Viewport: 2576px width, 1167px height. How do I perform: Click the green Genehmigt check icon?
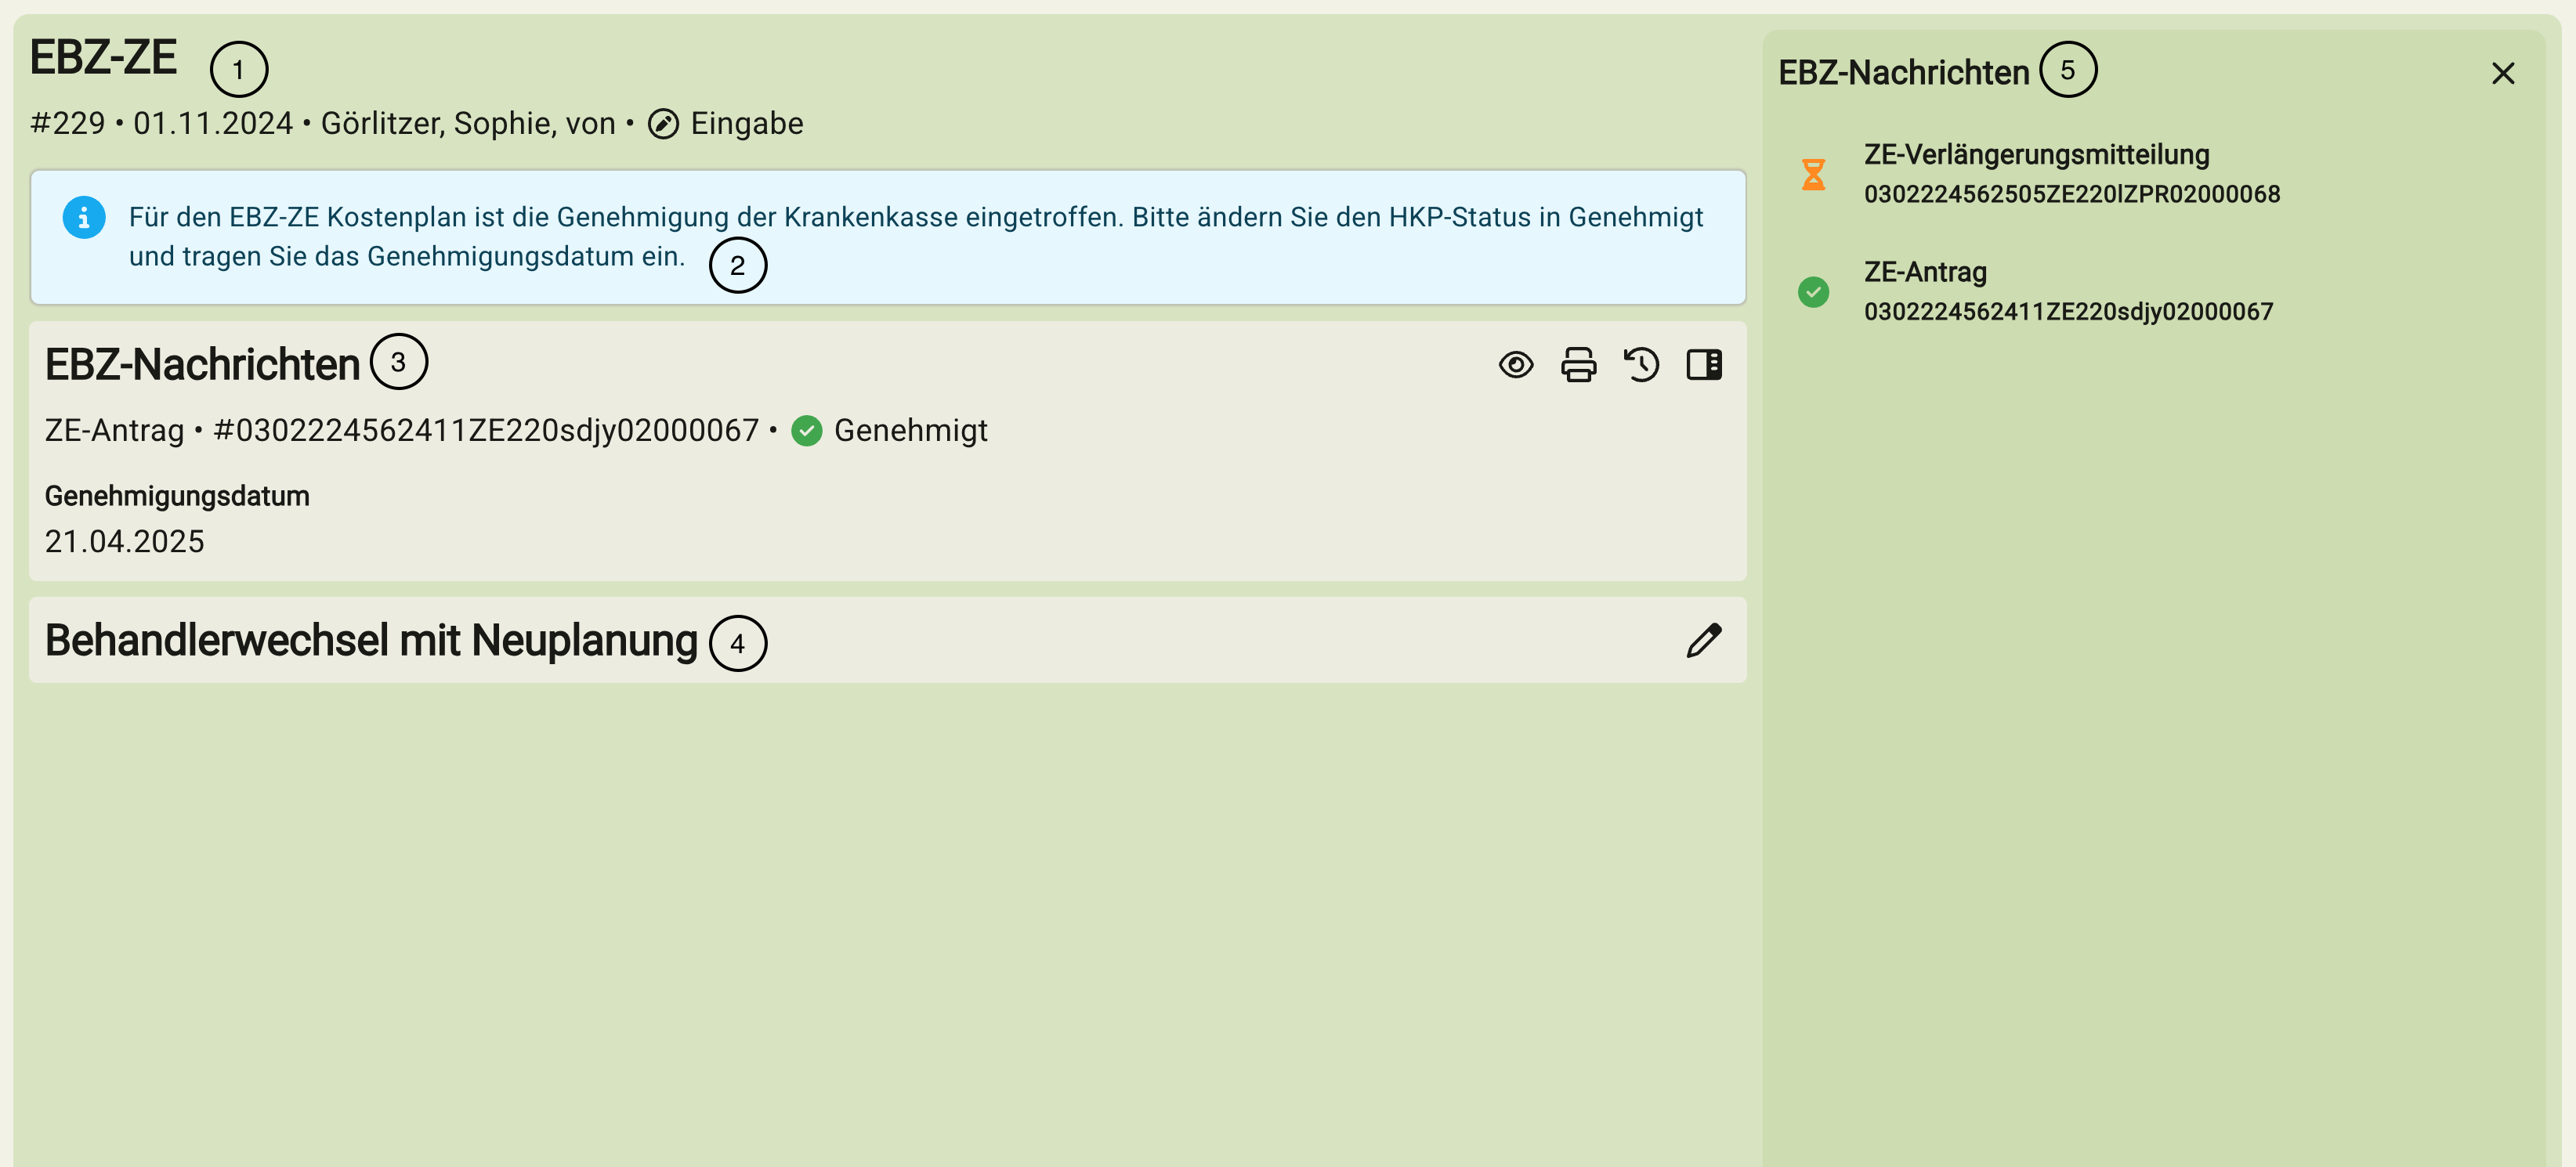coord(806,431)
